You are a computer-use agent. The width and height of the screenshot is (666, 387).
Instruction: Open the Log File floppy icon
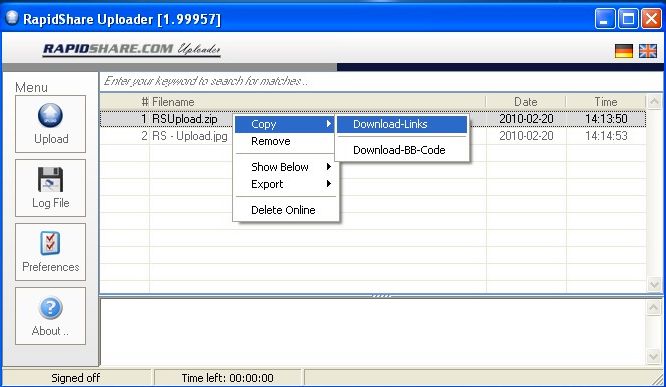51,179
